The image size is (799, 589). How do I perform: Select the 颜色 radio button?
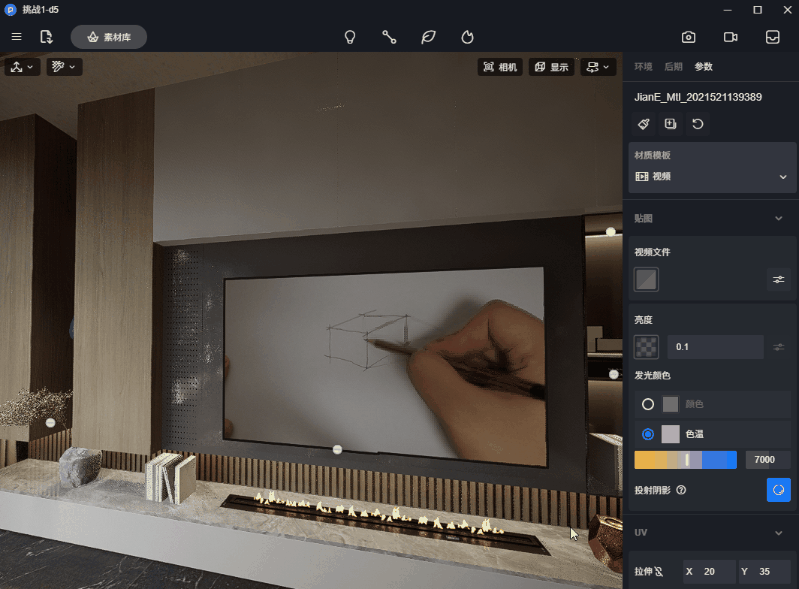click(648, 404)
